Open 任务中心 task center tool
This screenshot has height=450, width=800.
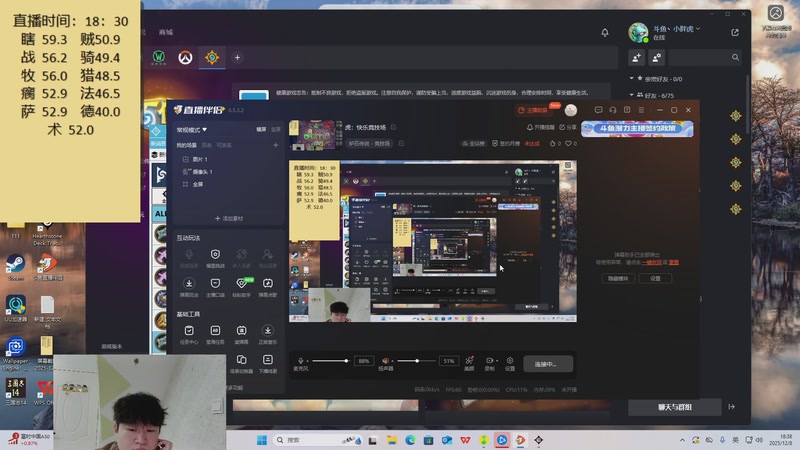[189, 334]
